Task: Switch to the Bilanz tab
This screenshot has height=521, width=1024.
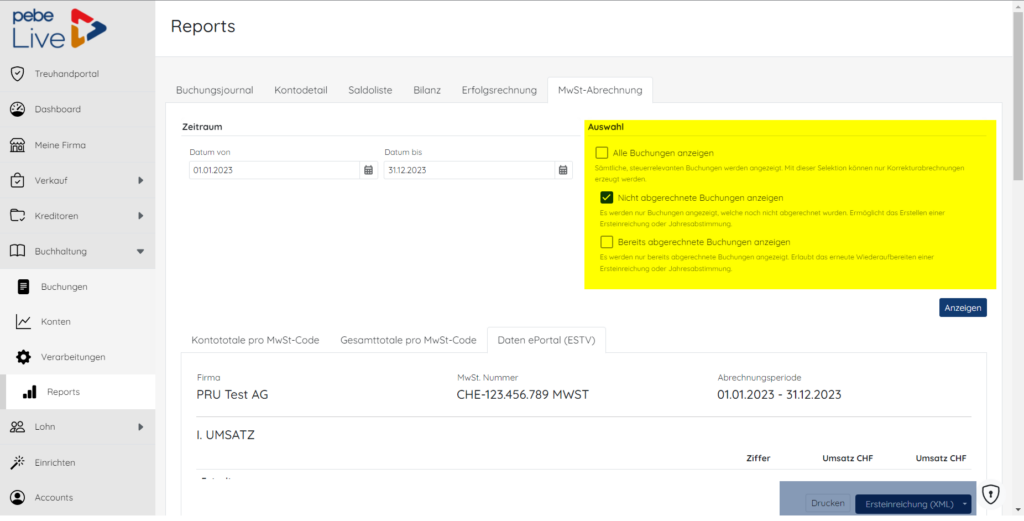Action: (x=427, y=90)
